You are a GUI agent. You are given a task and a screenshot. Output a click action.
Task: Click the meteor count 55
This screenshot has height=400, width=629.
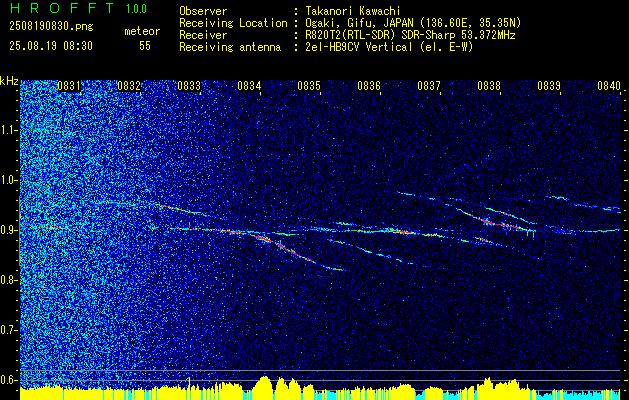[x=145, y=46]
